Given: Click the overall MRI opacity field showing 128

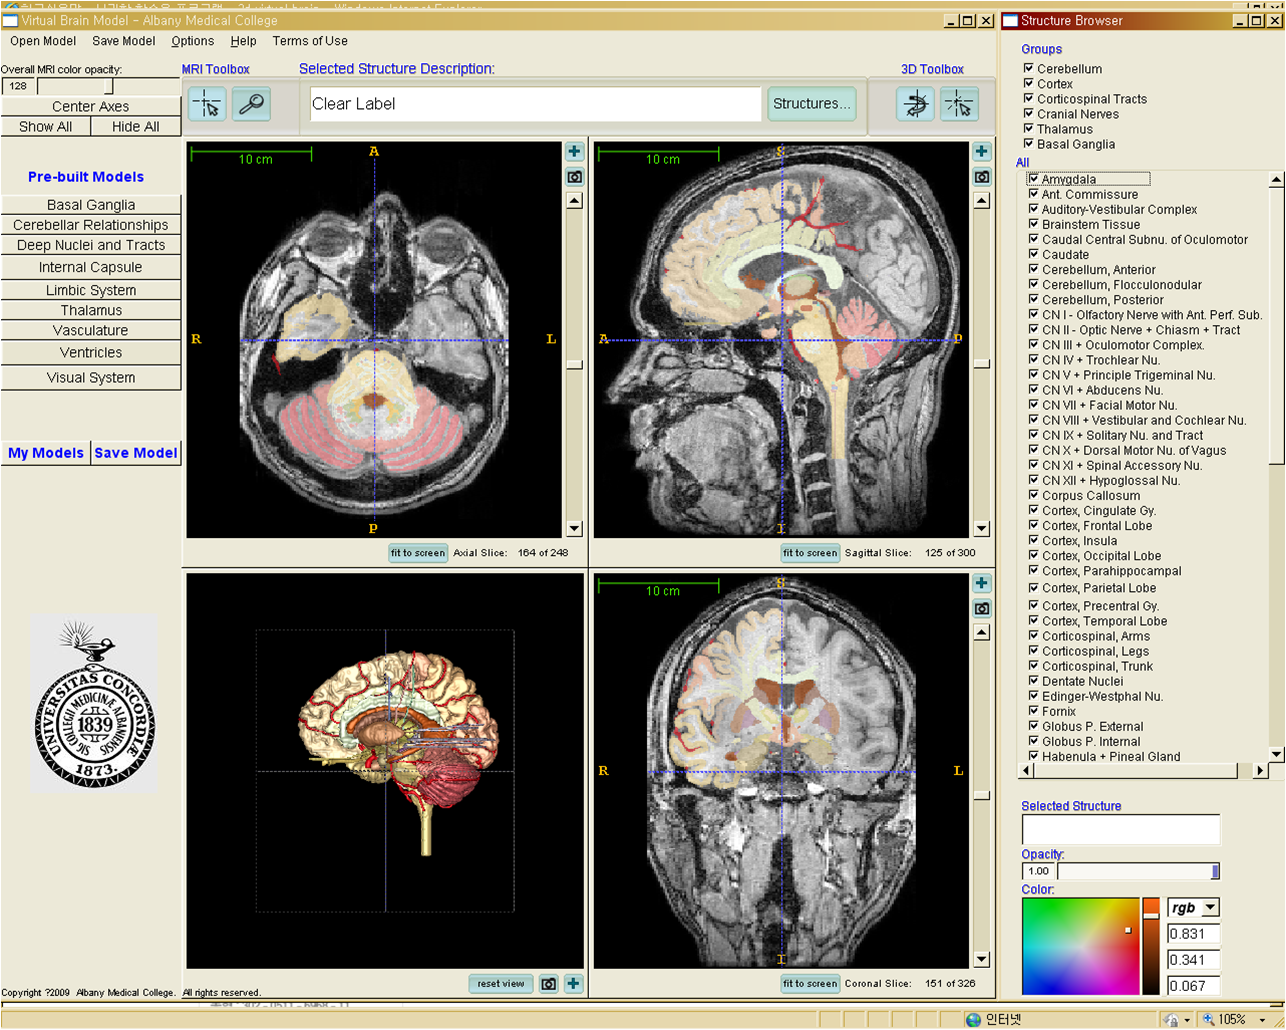Looking at the screenshot, I should coord(19,86).
